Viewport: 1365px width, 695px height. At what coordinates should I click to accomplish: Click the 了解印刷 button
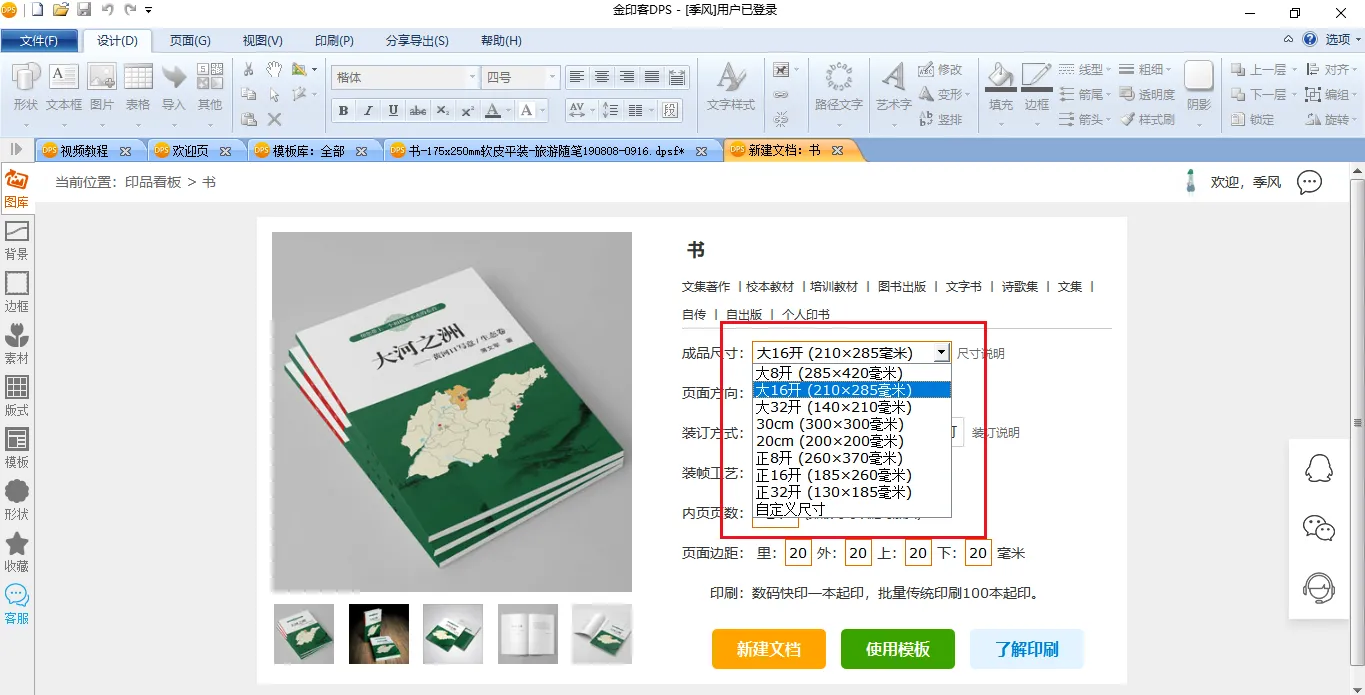click(x=1026, y=649)
